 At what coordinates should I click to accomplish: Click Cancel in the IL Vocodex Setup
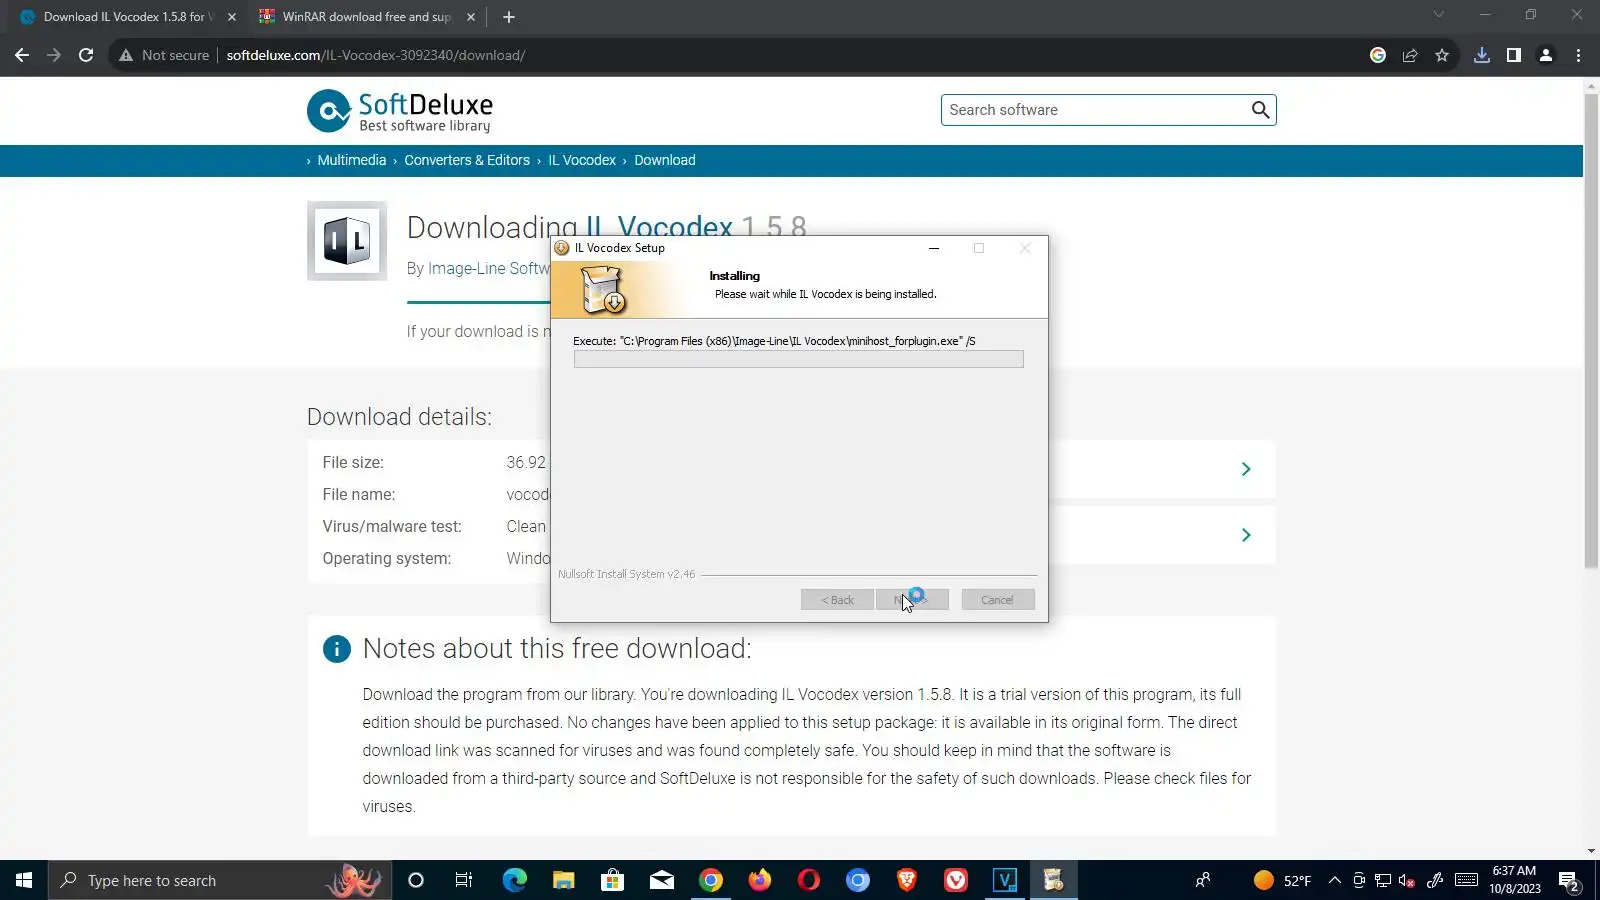[x=998, y=600]
